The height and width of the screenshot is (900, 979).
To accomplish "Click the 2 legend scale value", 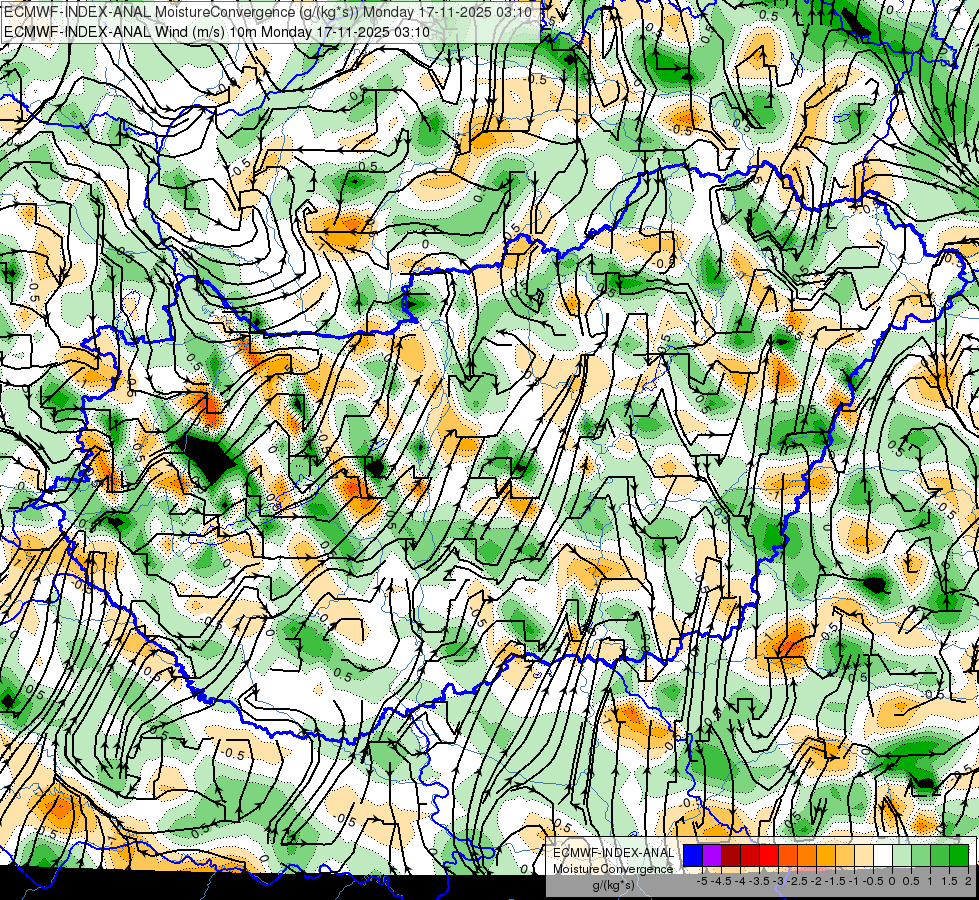I will [968, 882].
